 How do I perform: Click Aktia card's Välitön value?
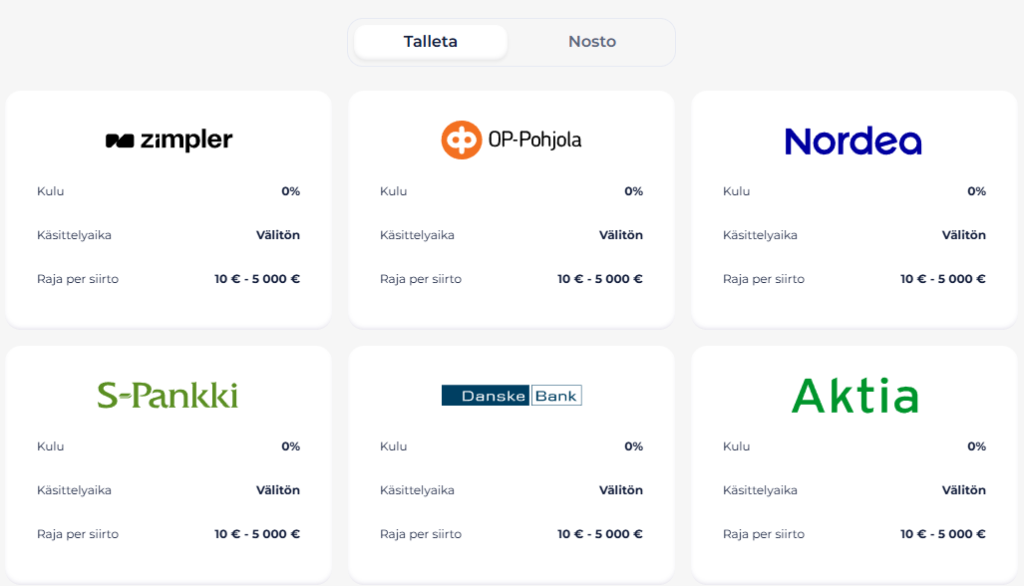[963, 490]
